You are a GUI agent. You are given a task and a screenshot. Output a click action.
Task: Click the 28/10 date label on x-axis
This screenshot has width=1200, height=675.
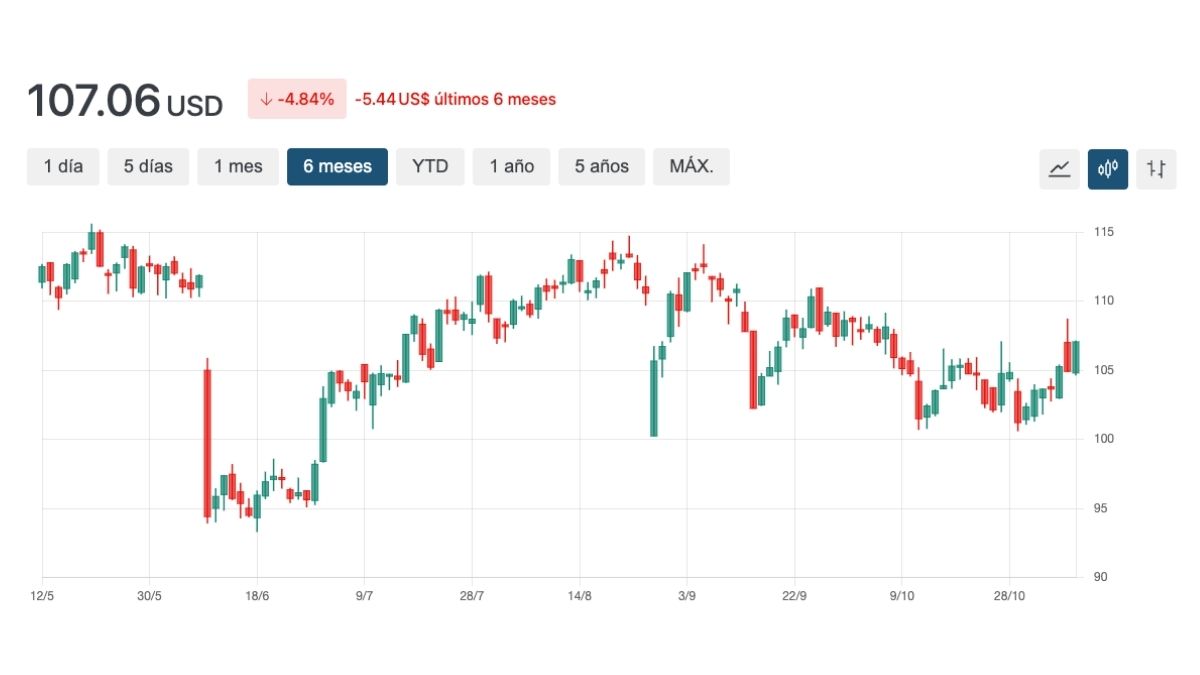click(1009, 596)
